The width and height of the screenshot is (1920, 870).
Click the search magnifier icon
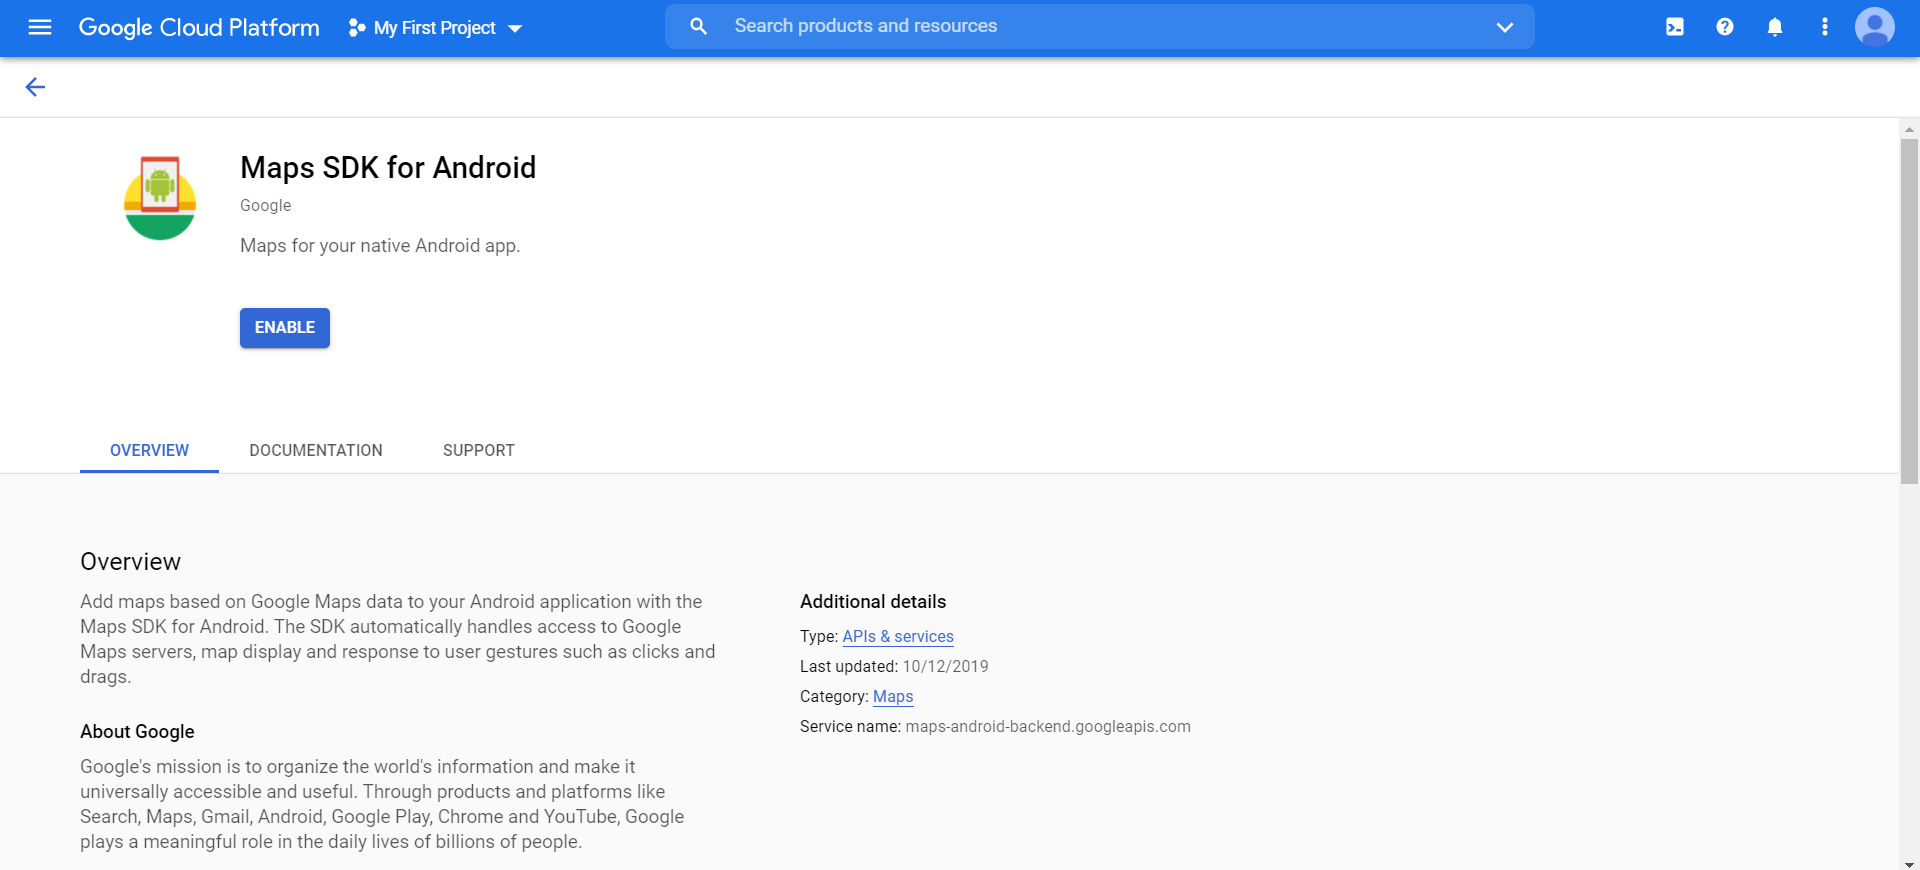pos(698,26)
